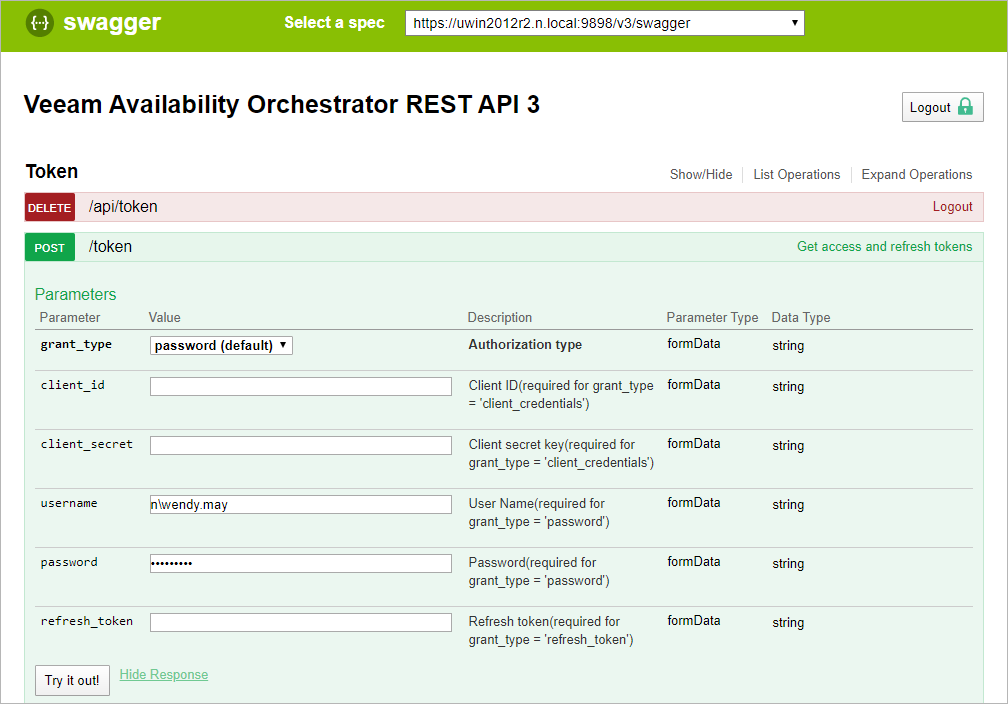Viewport: 1008px width, 704px height.
Task: Click the Try it out! button
Action: (x=72, y=680)
